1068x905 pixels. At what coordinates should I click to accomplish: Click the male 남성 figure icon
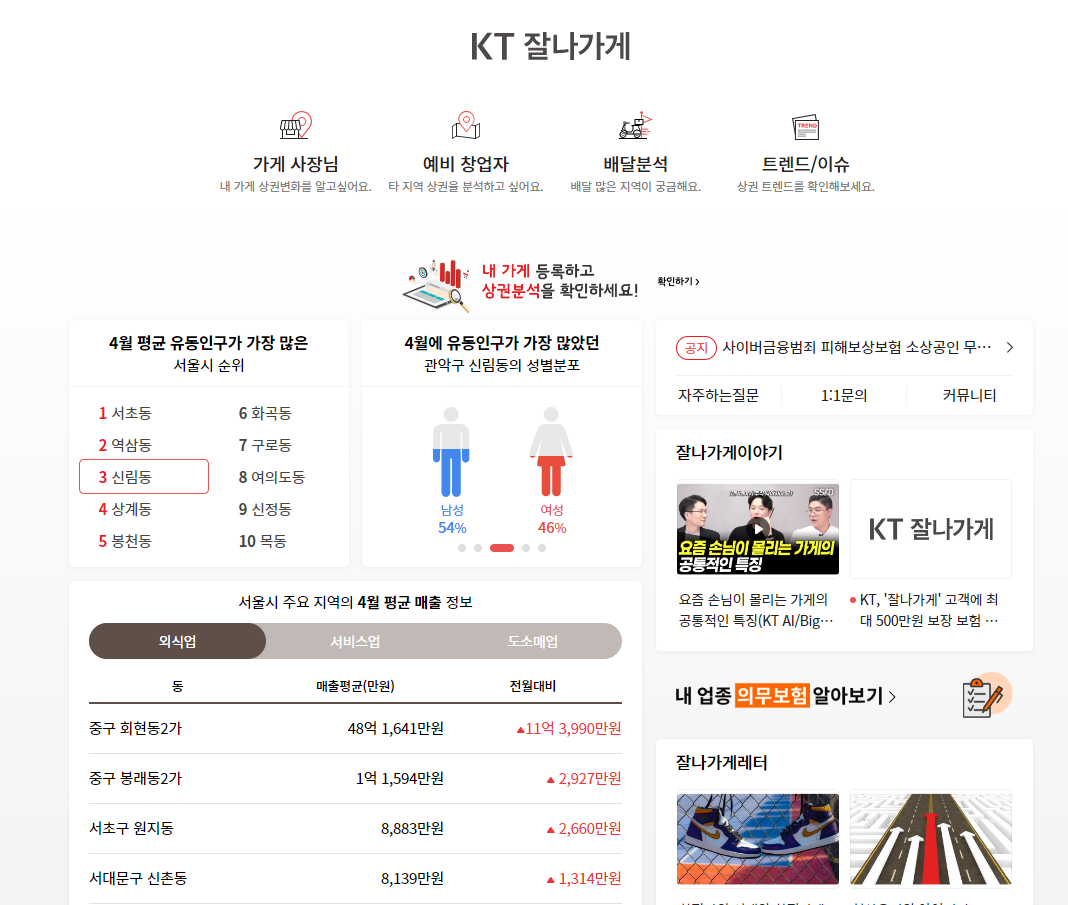pos(451,452)
